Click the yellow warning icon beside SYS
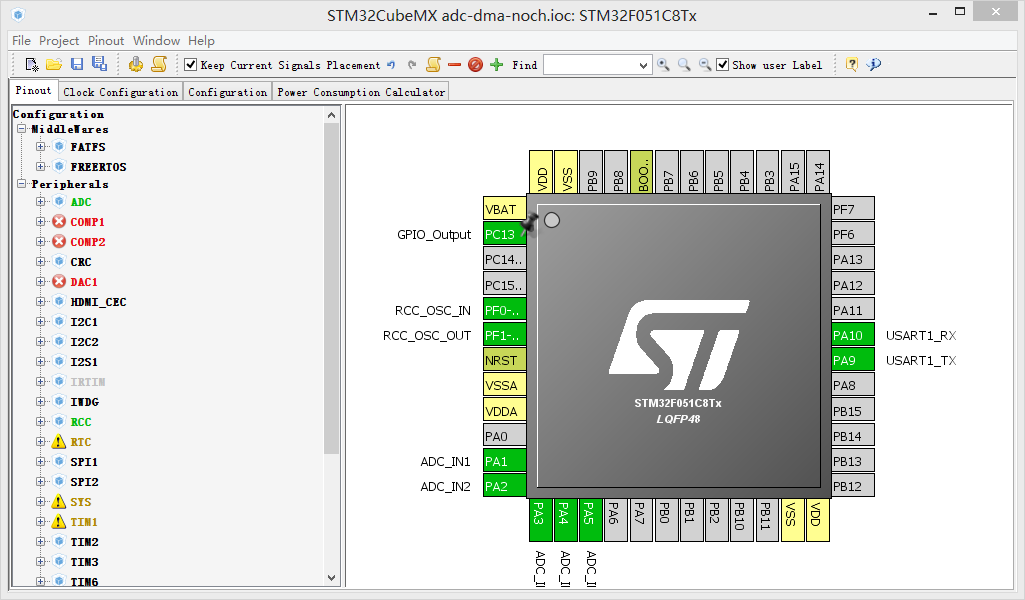The width and height of the screenshot is (1025, 600). pyautogui.click(x=59, y=502)
